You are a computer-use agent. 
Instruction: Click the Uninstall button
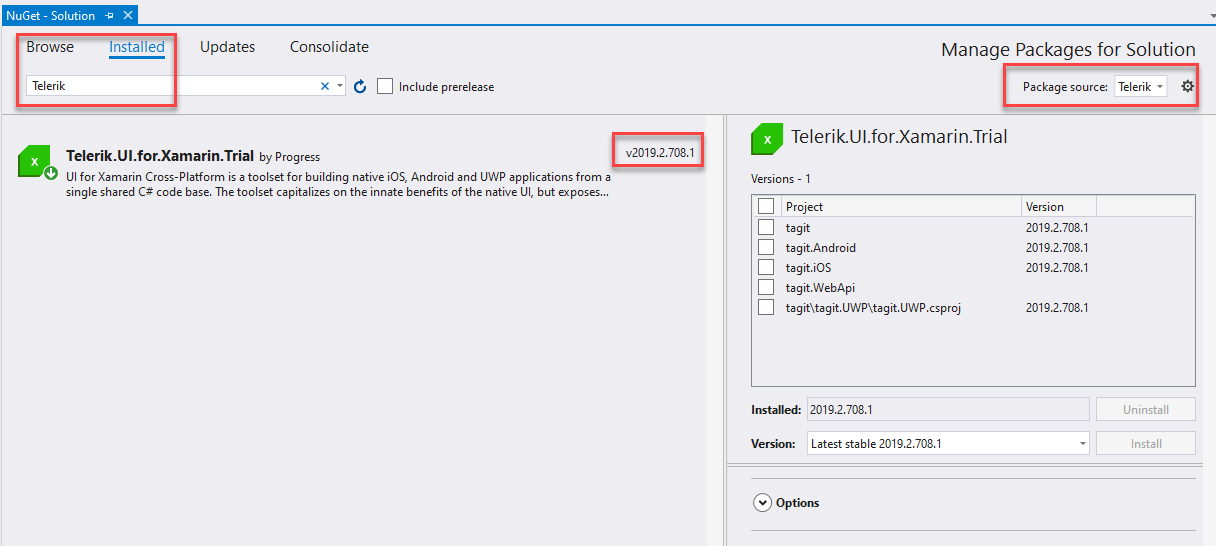click(x=1145, y=409)
